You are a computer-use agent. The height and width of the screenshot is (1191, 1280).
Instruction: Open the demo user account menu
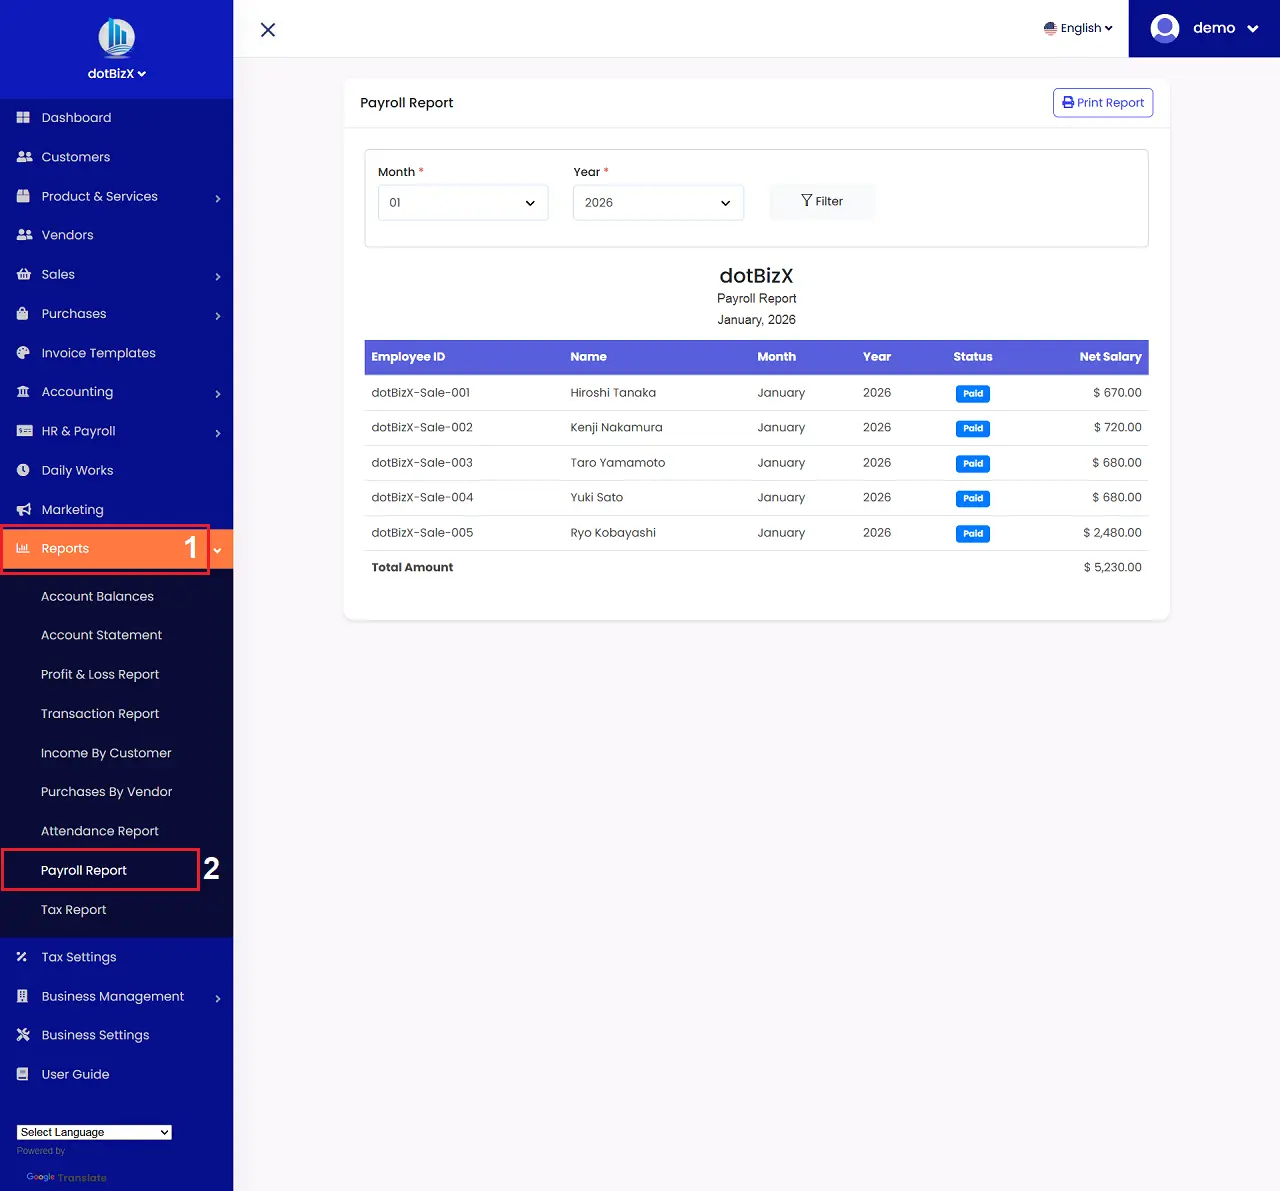pyautogui.click(x=1204, y=28)
